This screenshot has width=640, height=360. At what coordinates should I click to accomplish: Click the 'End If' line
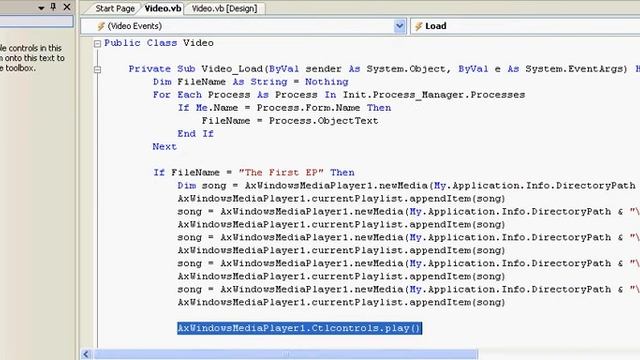[x=196, y=133]
